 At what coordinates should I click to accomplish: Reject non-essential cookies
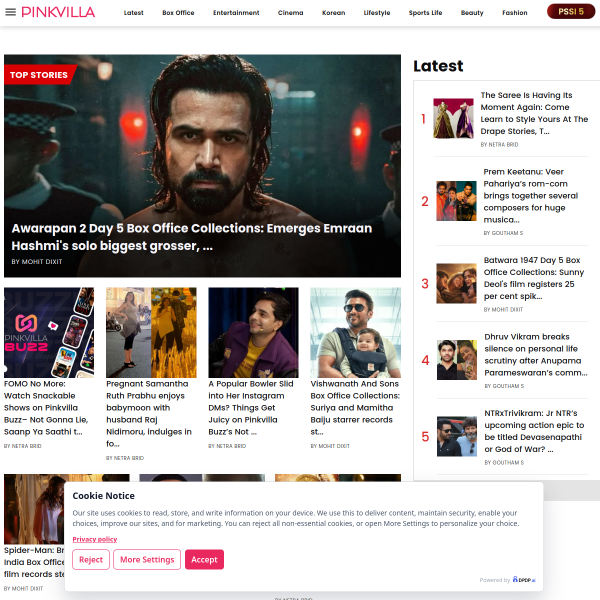(x=91, y=559)
